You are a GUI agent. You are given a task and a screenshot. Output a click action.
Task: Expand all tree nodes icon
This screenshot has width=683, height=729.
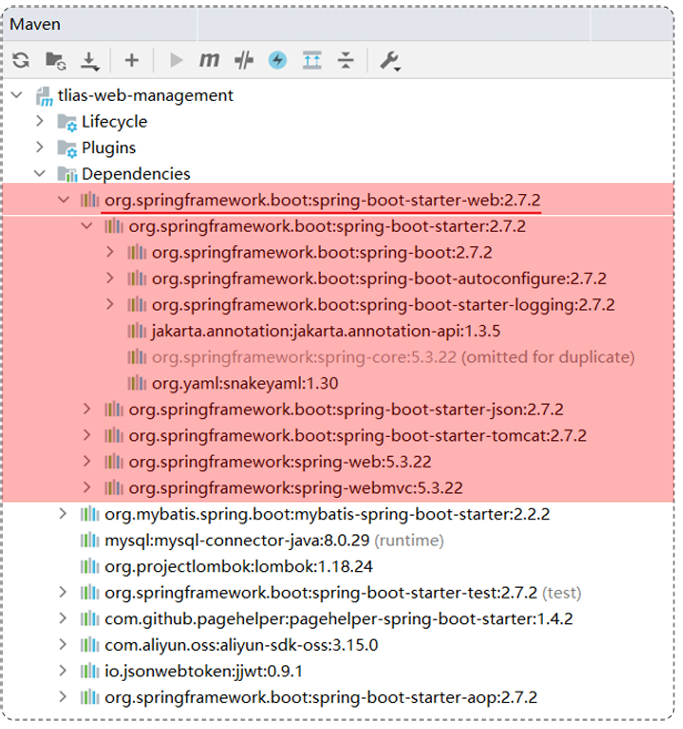point(312,60)
